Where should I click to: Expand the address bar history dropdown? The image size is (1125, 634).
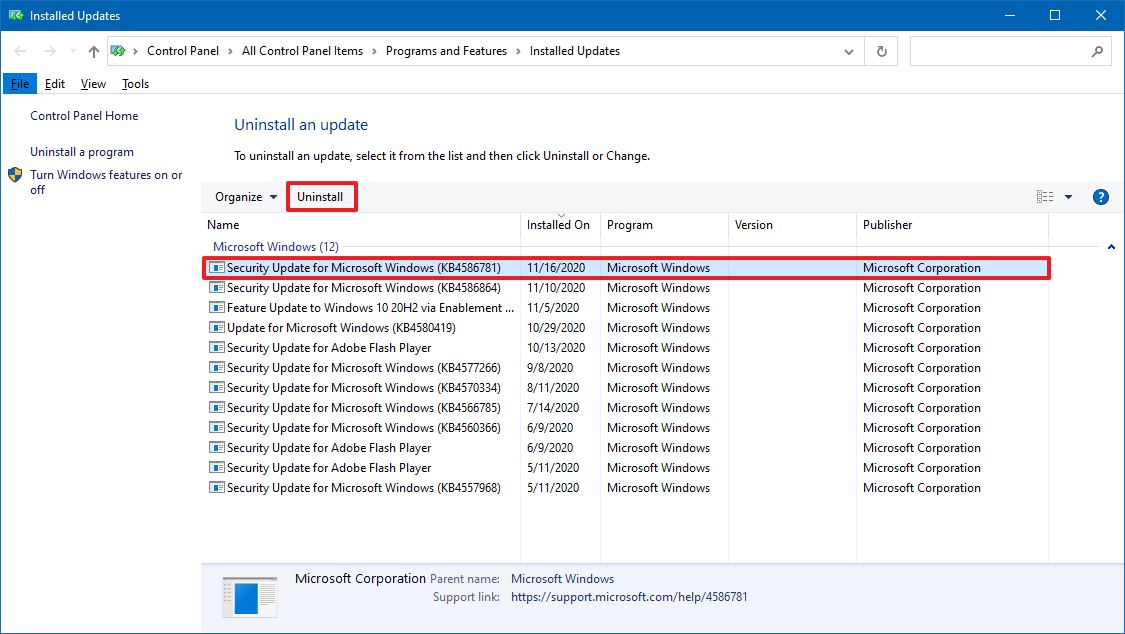[849, 52]
